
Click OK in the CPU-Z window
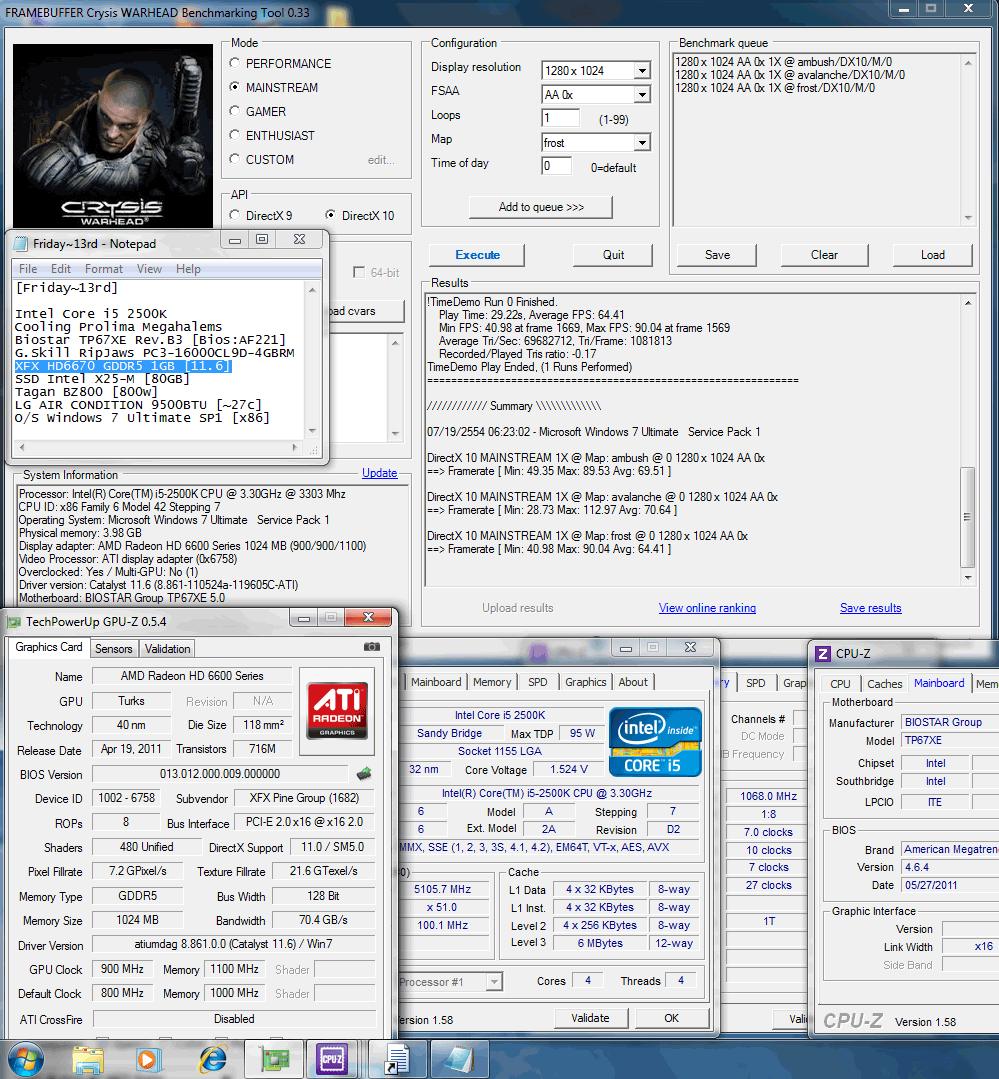pyautogui.click(x=672, y=1018)
